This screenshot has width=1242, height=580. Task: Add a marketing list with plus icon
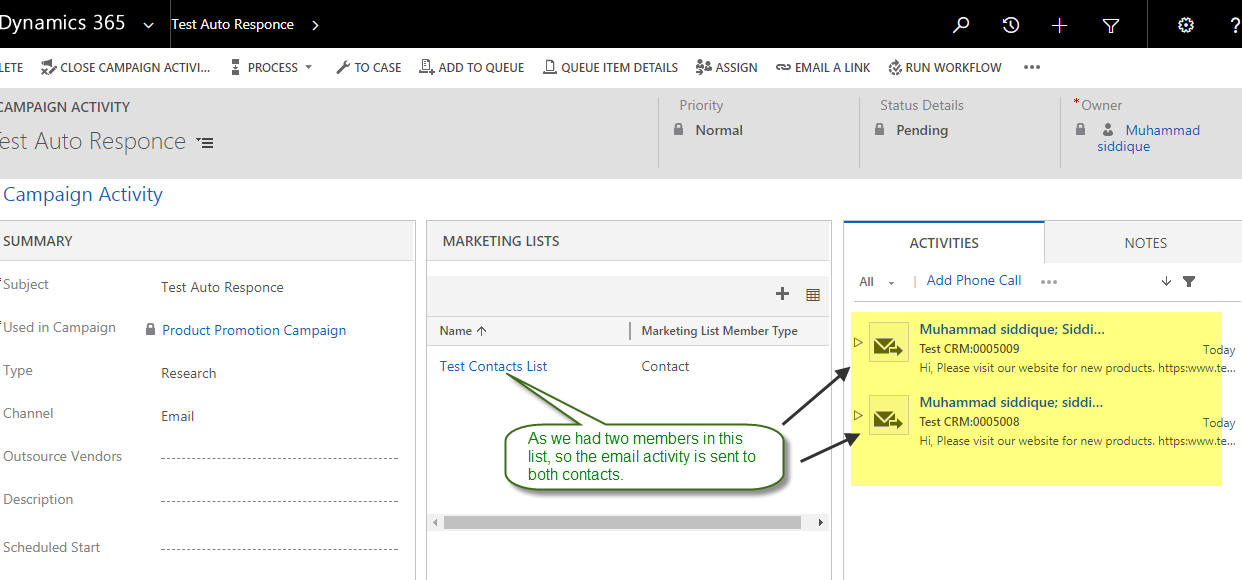pyautogui.click(x=783, y=294)
